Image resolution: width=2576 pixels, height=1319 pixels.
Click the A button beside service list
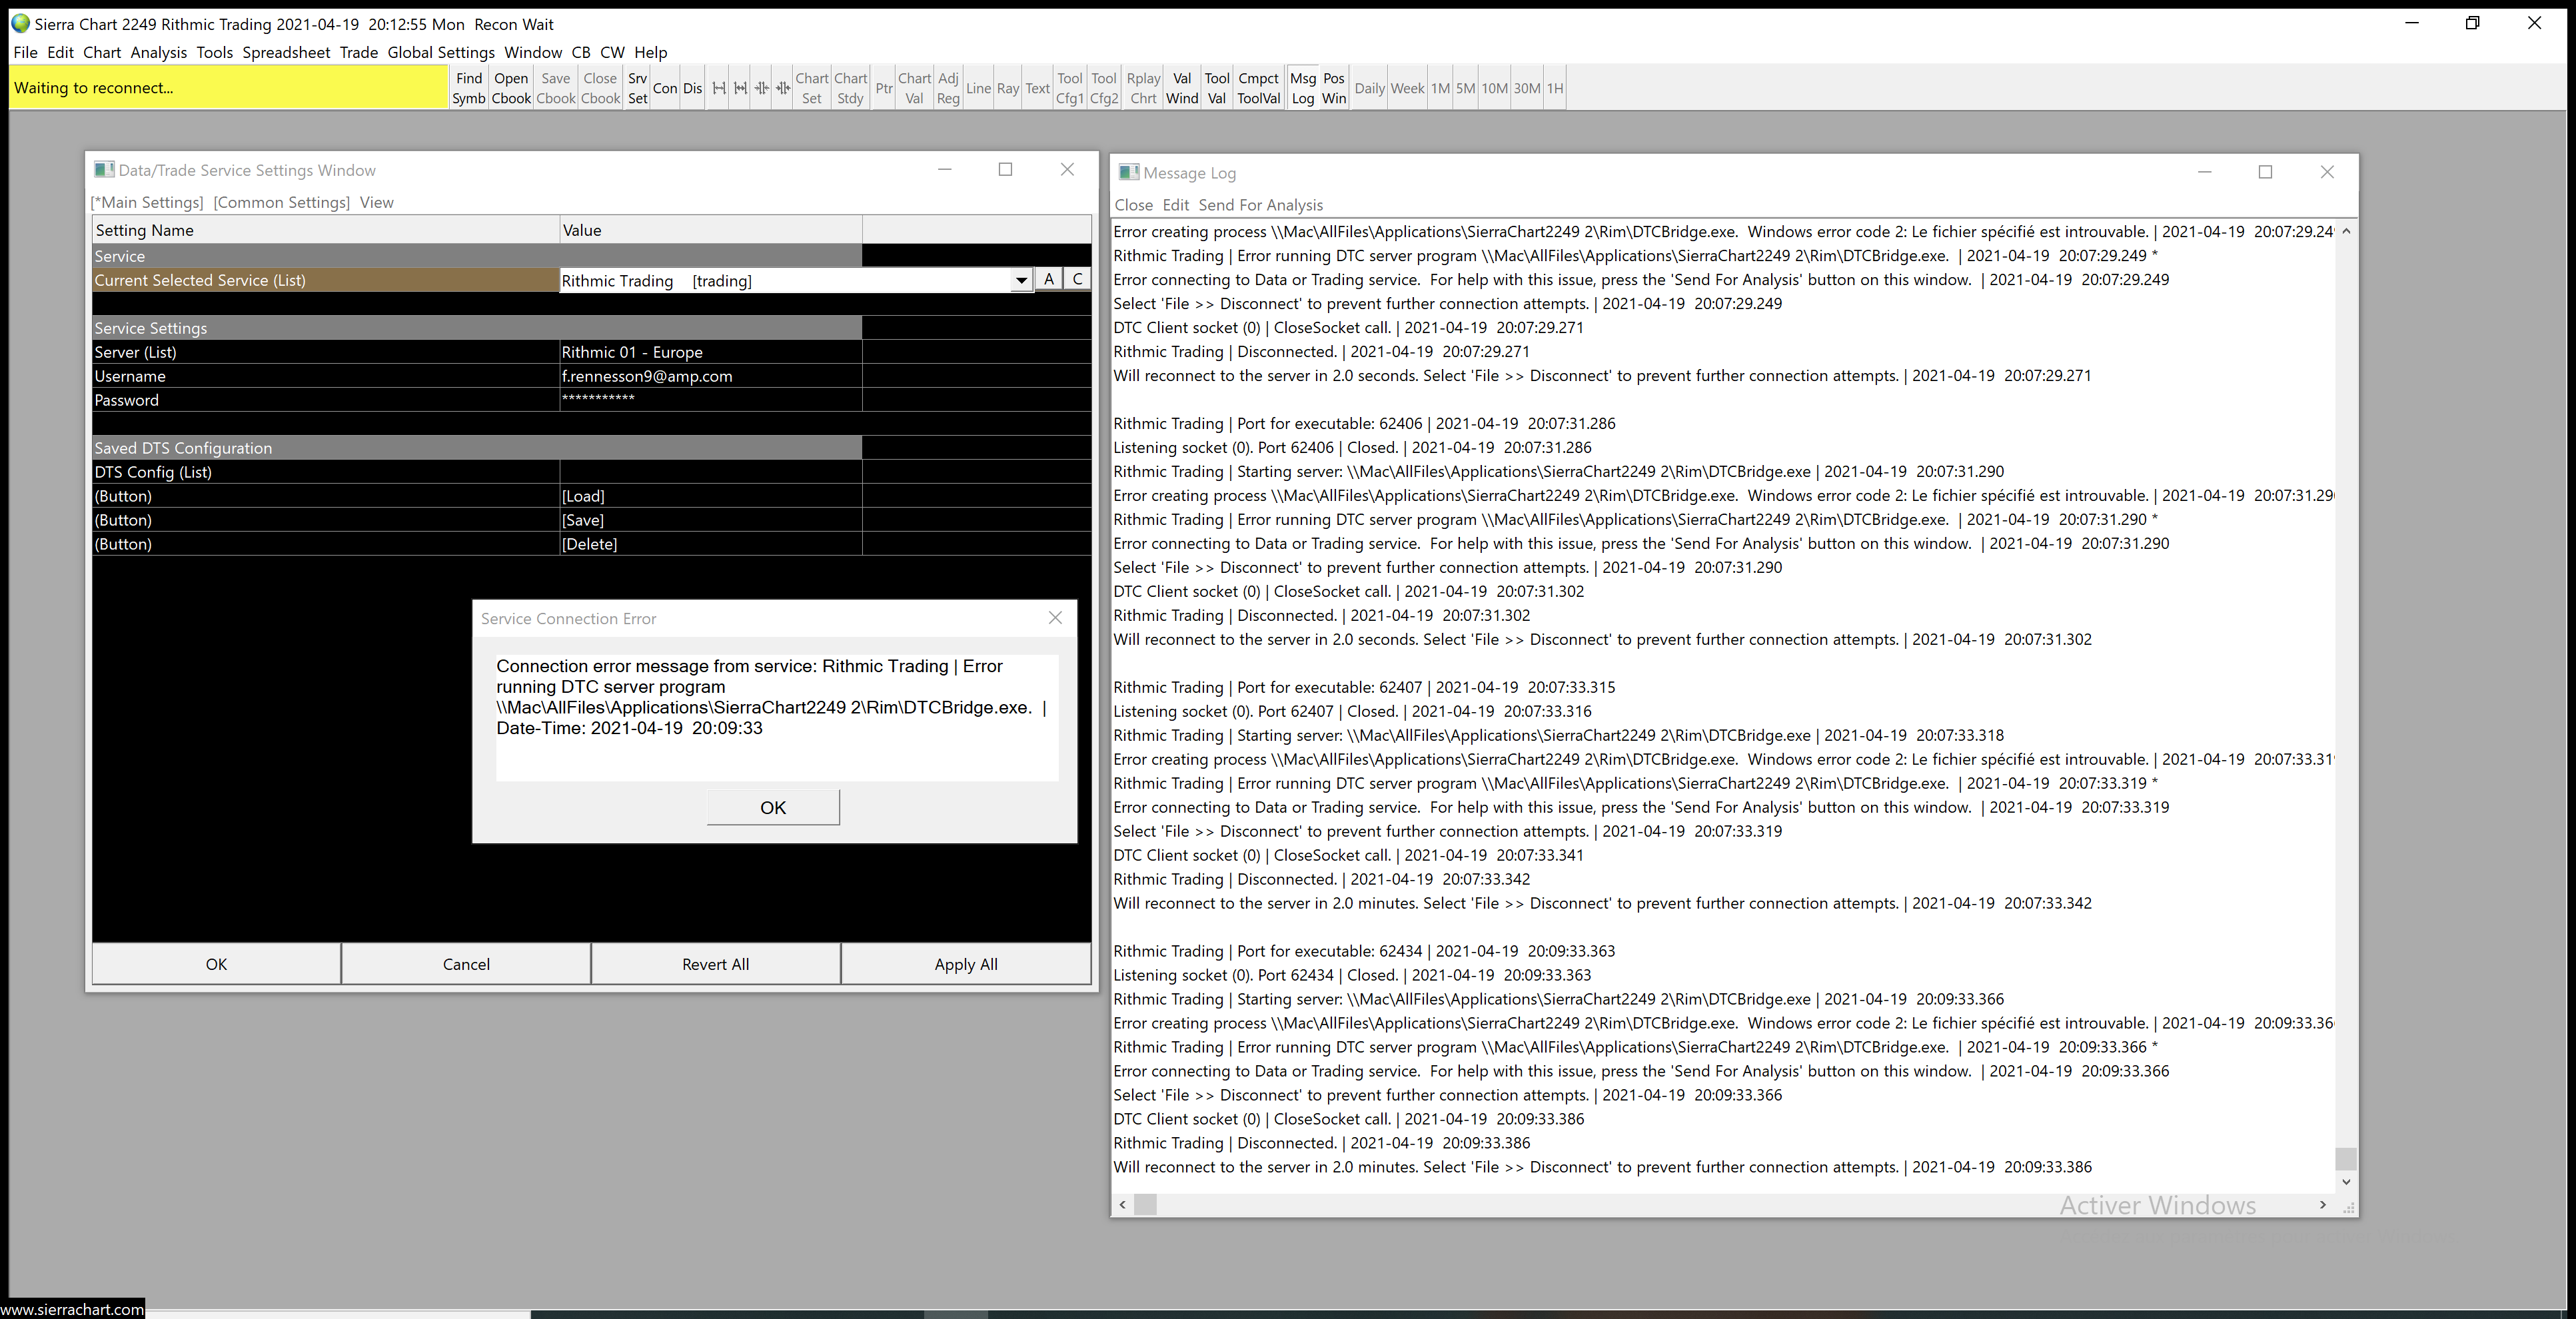coord(1048,280)
